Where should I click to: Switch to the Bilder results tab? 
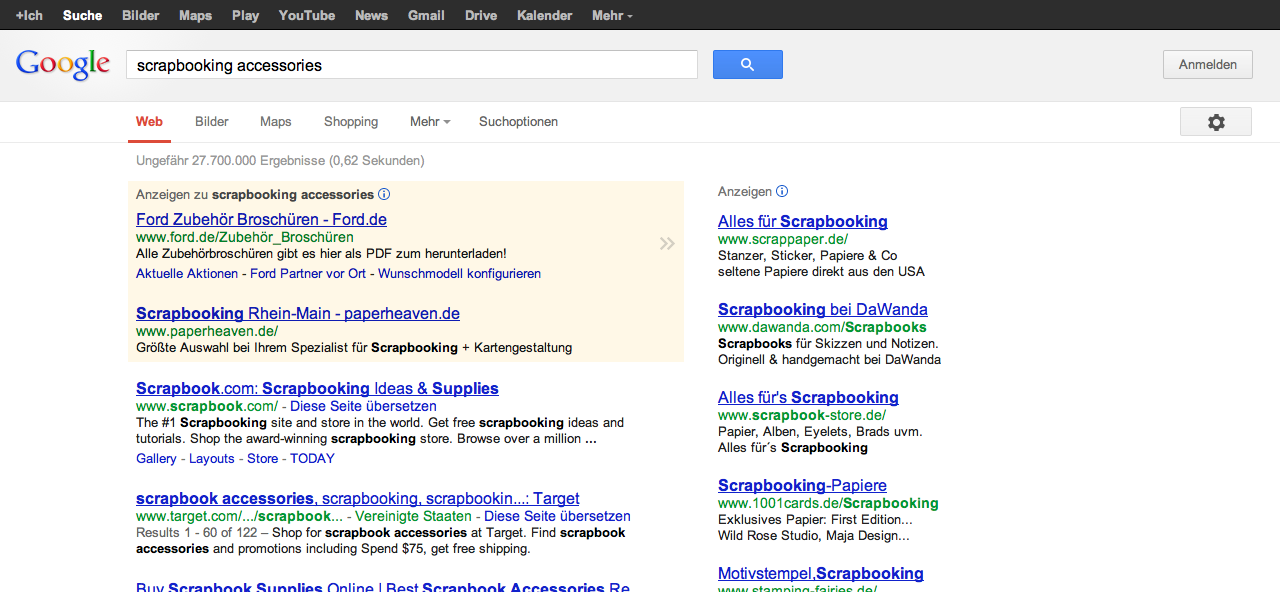coord(212,122)
